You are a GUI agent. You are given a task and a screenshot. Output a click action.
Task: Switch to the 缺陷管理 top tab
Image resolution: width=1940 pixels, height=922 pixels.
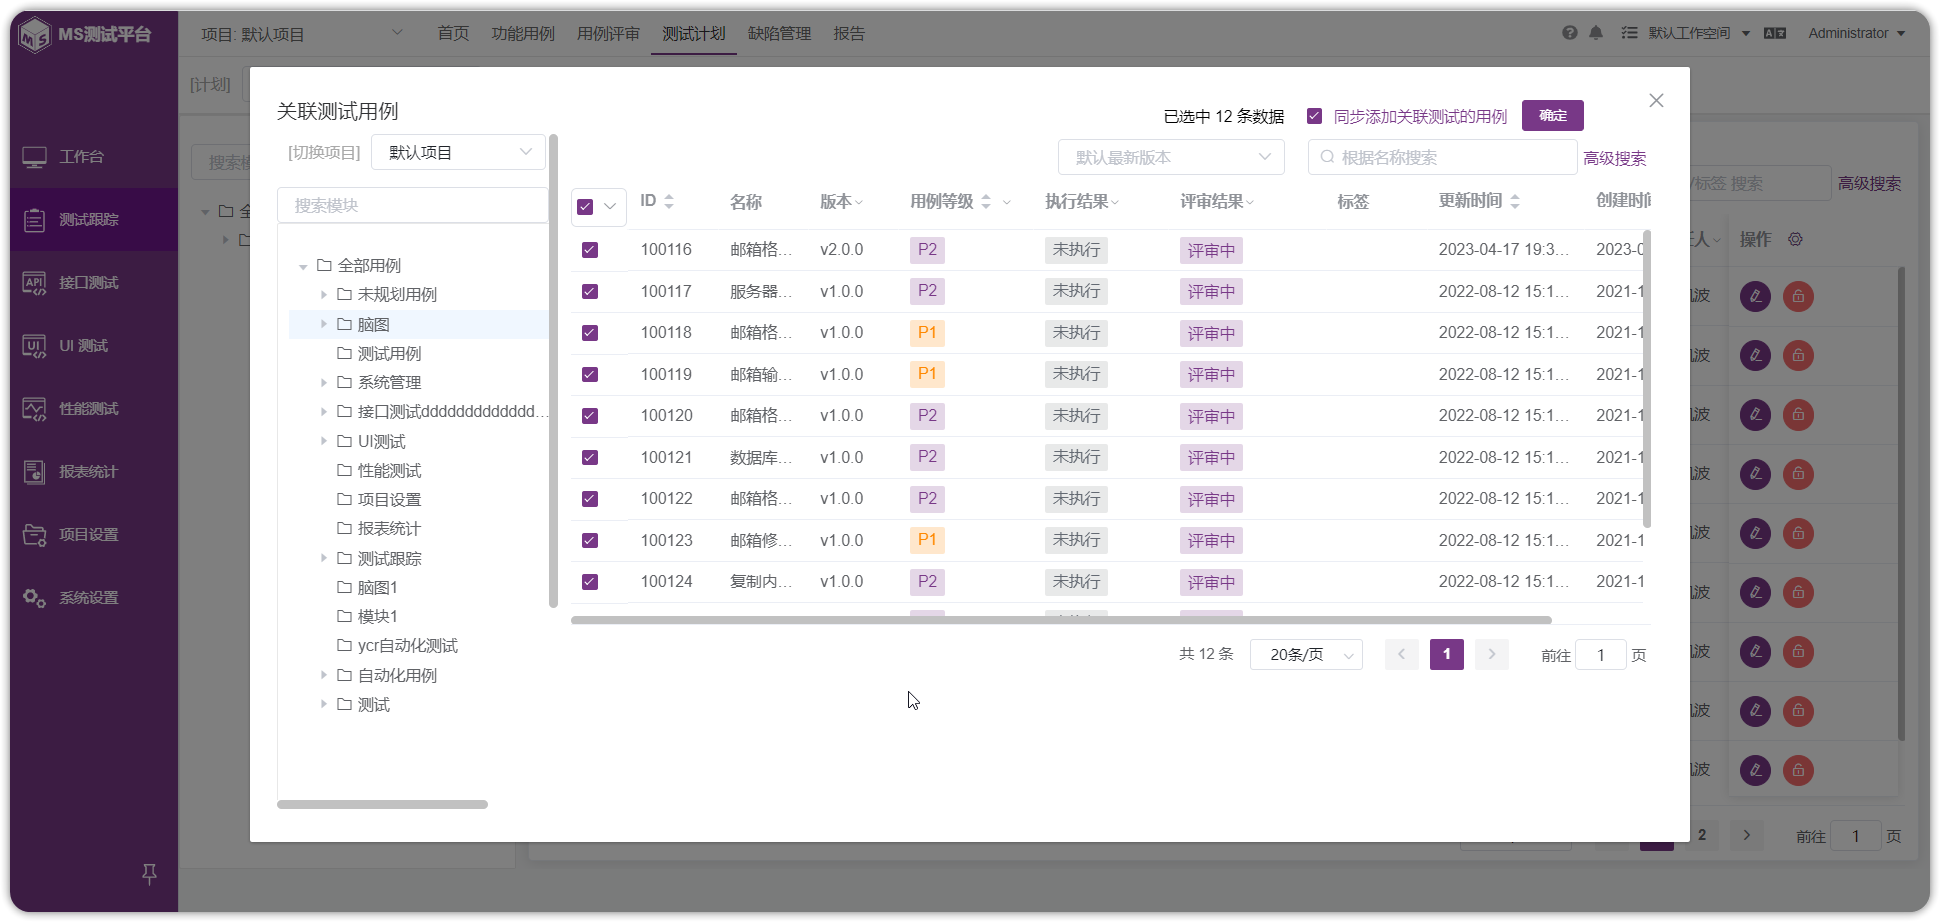[x=780, y=34]
